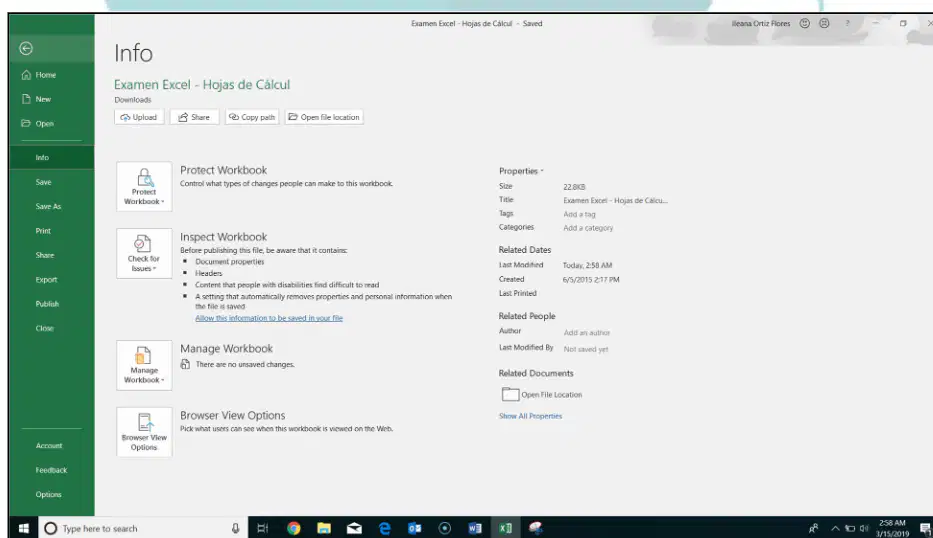Click the taskbar clock showing 2:58 AM
This screenshot has height=538, width=933.
tap(892, 528)
